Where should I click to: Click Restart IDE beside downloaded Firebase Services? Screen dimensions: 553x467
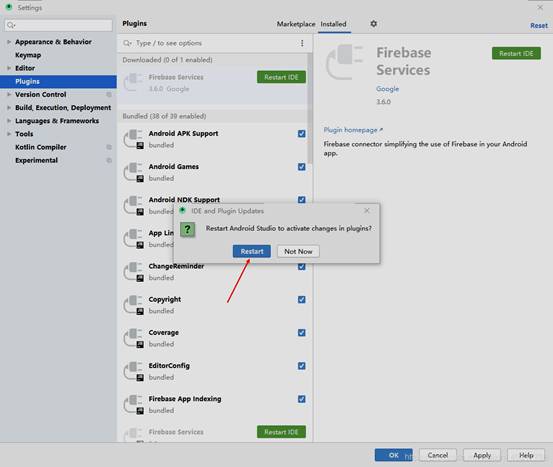pos(281,77)
